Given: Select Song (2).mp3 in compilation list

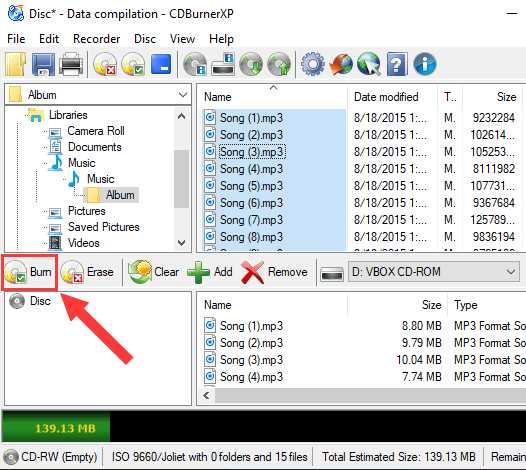Looking at the screenshot, I should pos(251,343).
